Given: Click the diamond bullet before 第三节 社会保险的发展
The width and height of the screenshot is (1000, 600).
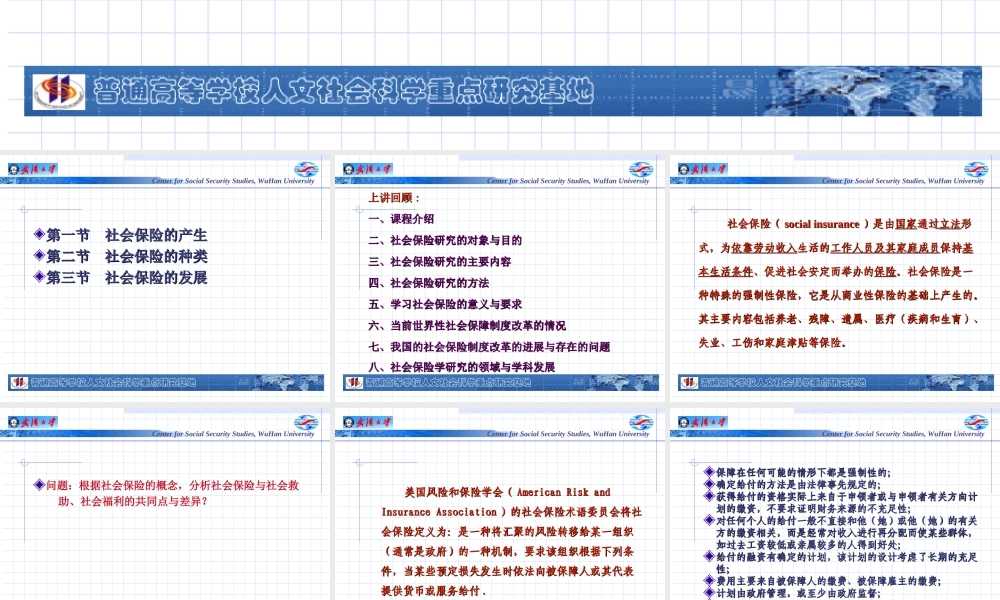Looking at the screenshot, I should tap(39, 277).
